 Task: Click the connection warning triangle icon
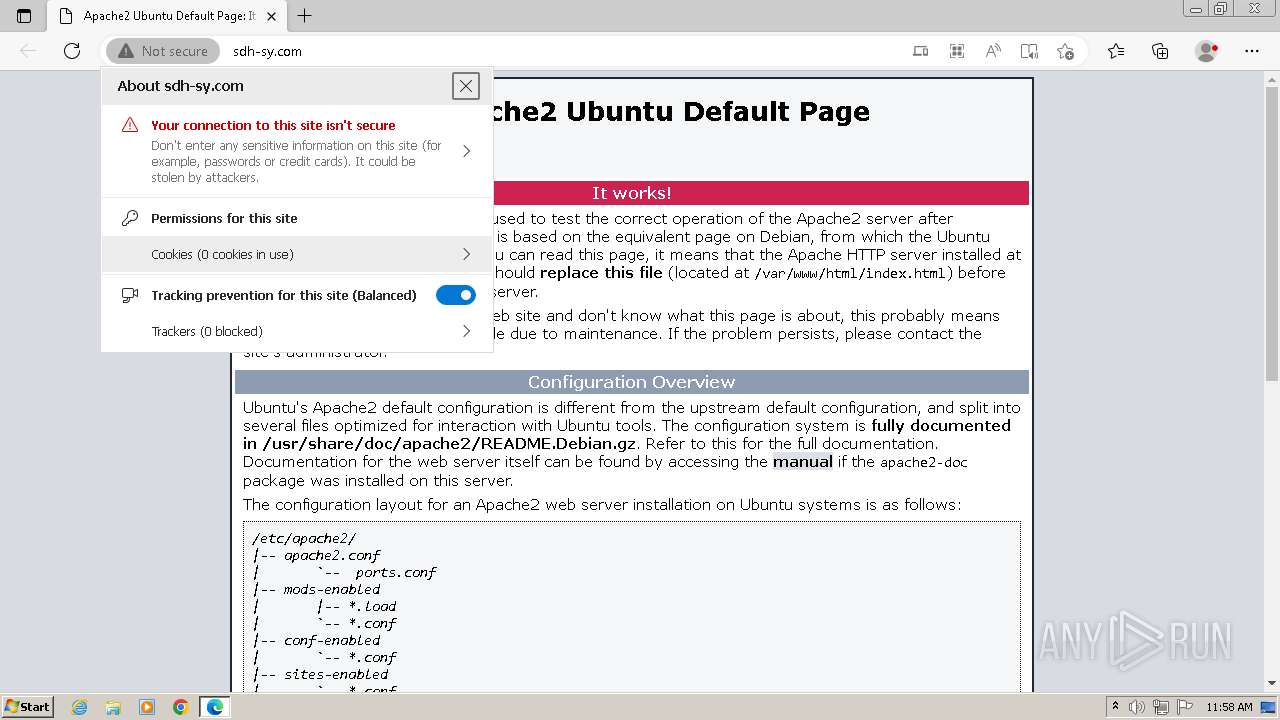(130, 125)
